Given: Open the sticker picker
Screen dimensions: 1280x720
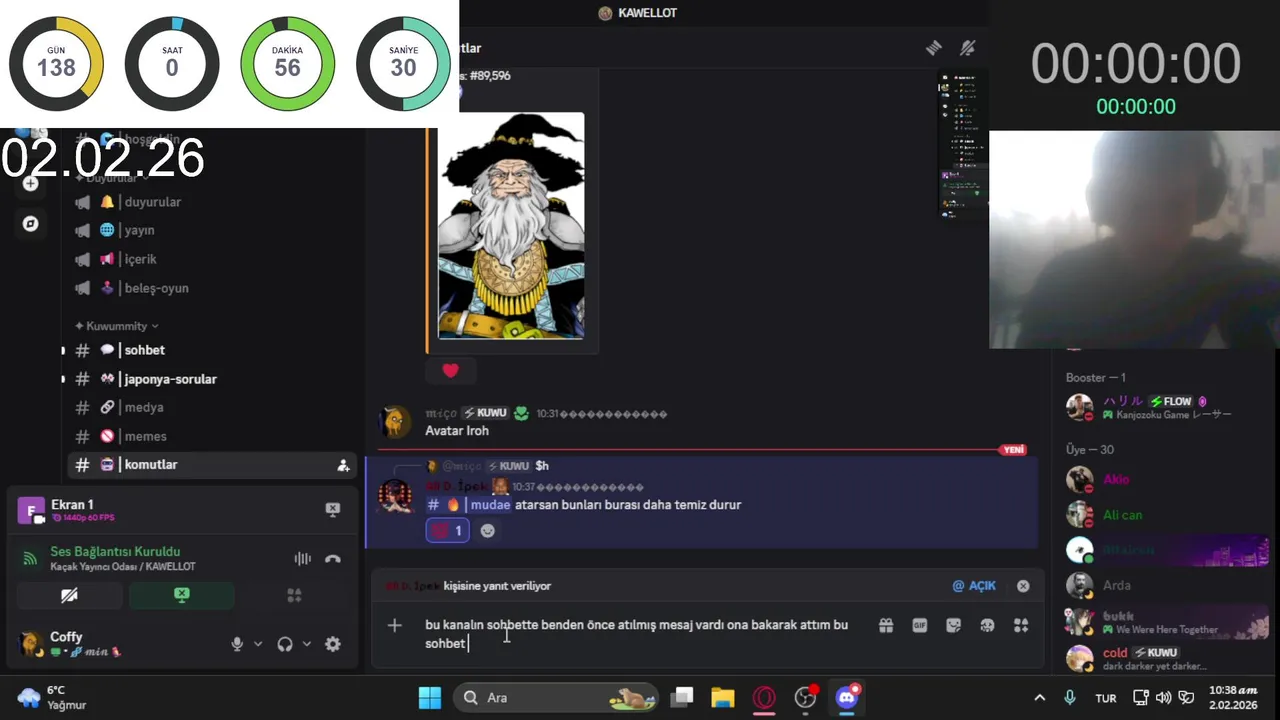Looking at the screenshot, I should [953, 625].
